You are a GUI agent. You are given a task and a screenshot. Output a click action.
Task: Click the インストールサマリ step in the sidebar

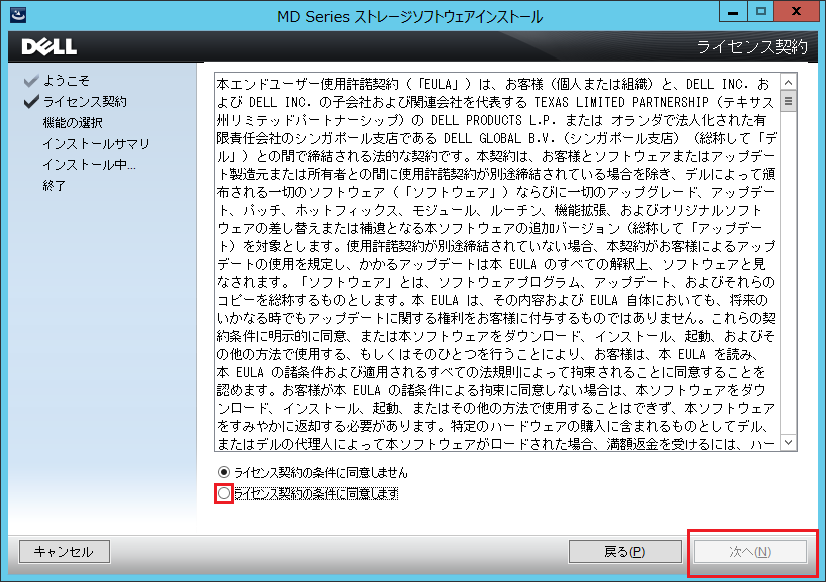[x=96, y=144]
